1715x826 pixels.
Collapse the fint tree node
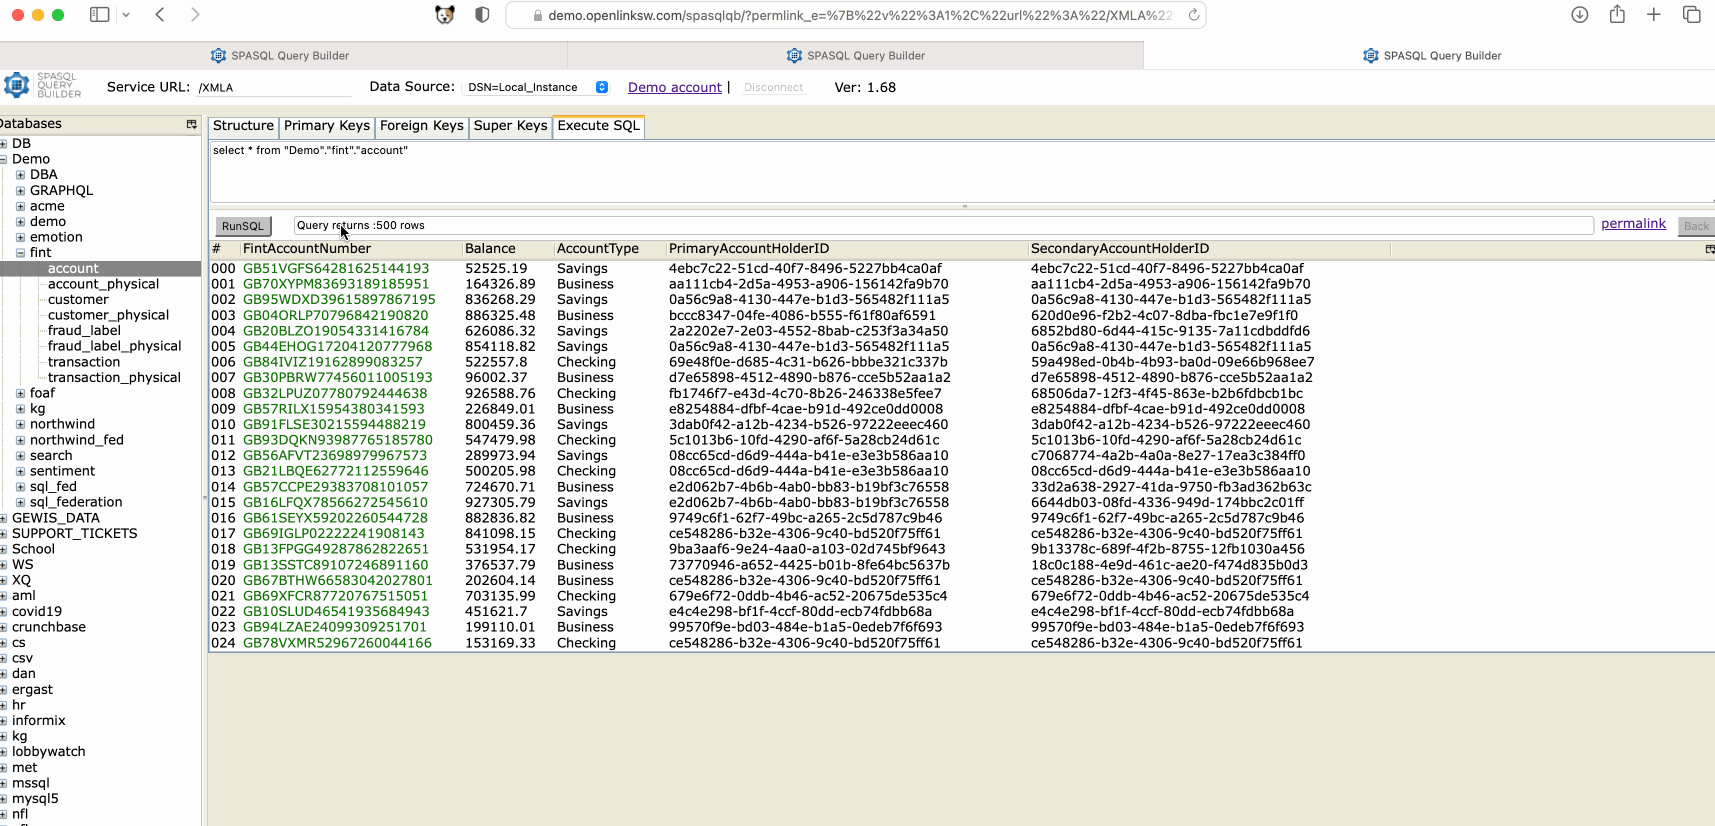[x=21, y=253]
